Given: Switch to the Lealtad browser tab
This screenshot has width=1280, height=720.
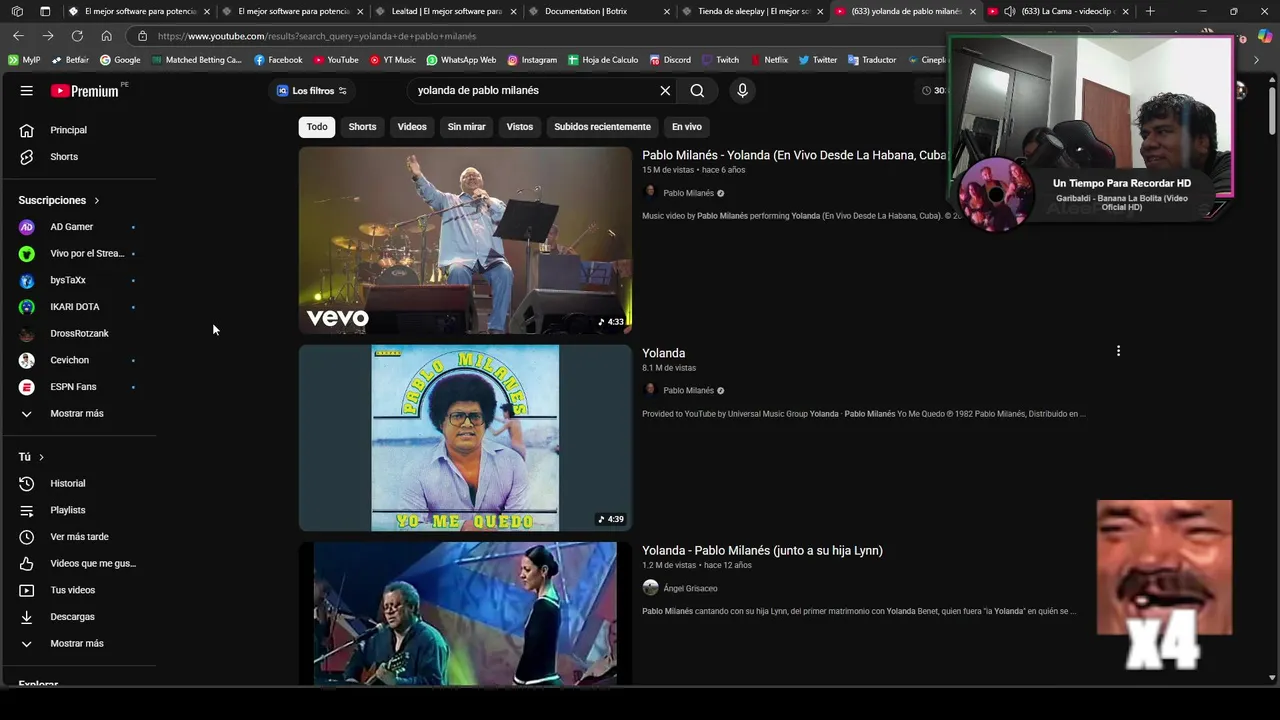Looking at the screenshot, I should coord(445,11).
